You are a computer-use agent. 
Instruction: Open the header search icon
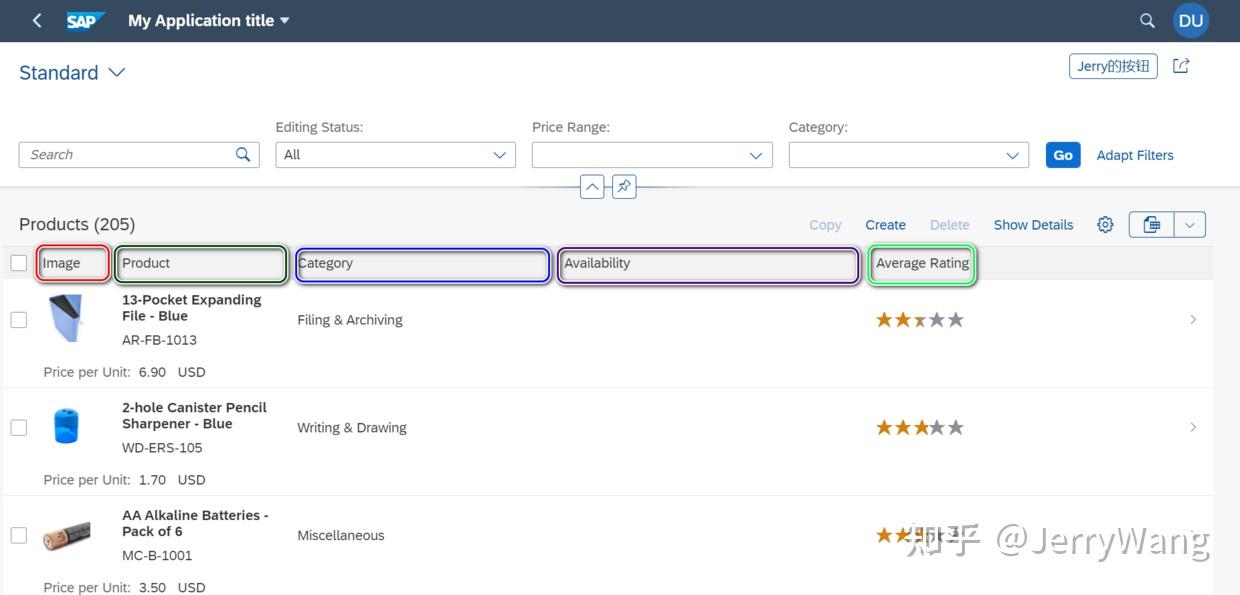(x=1147, y=21)
